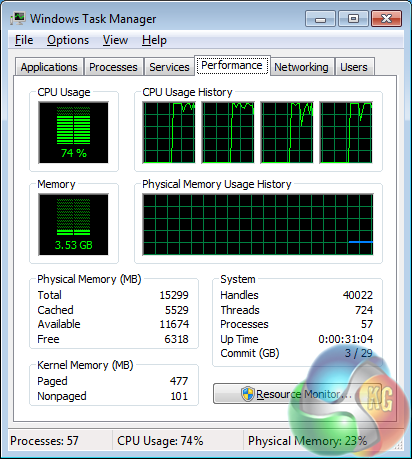Click the CPU Usage gauge meter

(x=73, y=132)
